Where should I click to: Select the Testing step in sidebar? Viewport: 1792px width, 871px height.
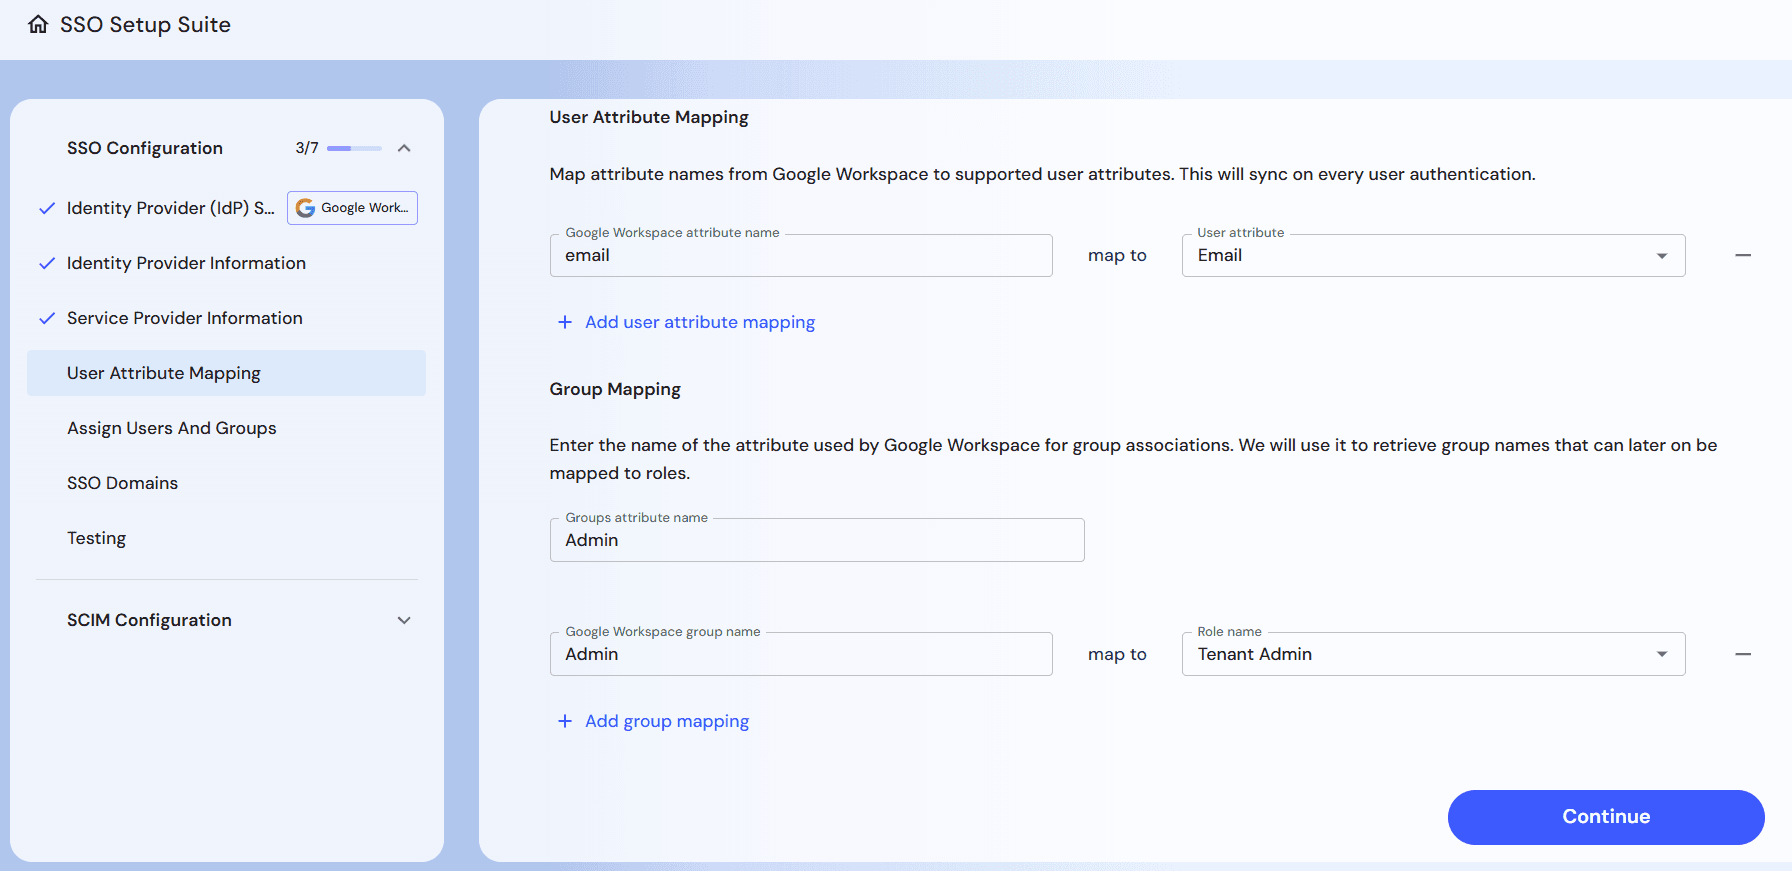coord(96,538)
